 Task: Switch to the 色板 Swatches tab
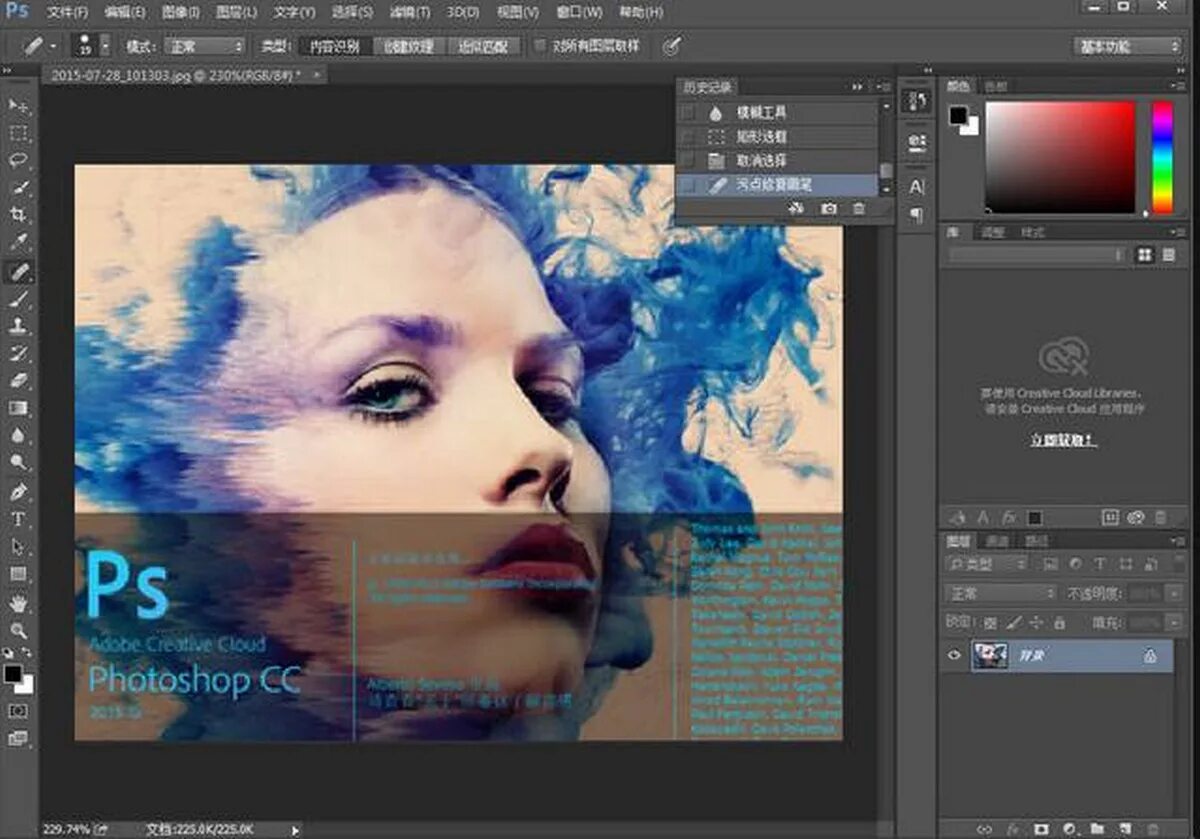pyautogui.click(x=996, y=87)
